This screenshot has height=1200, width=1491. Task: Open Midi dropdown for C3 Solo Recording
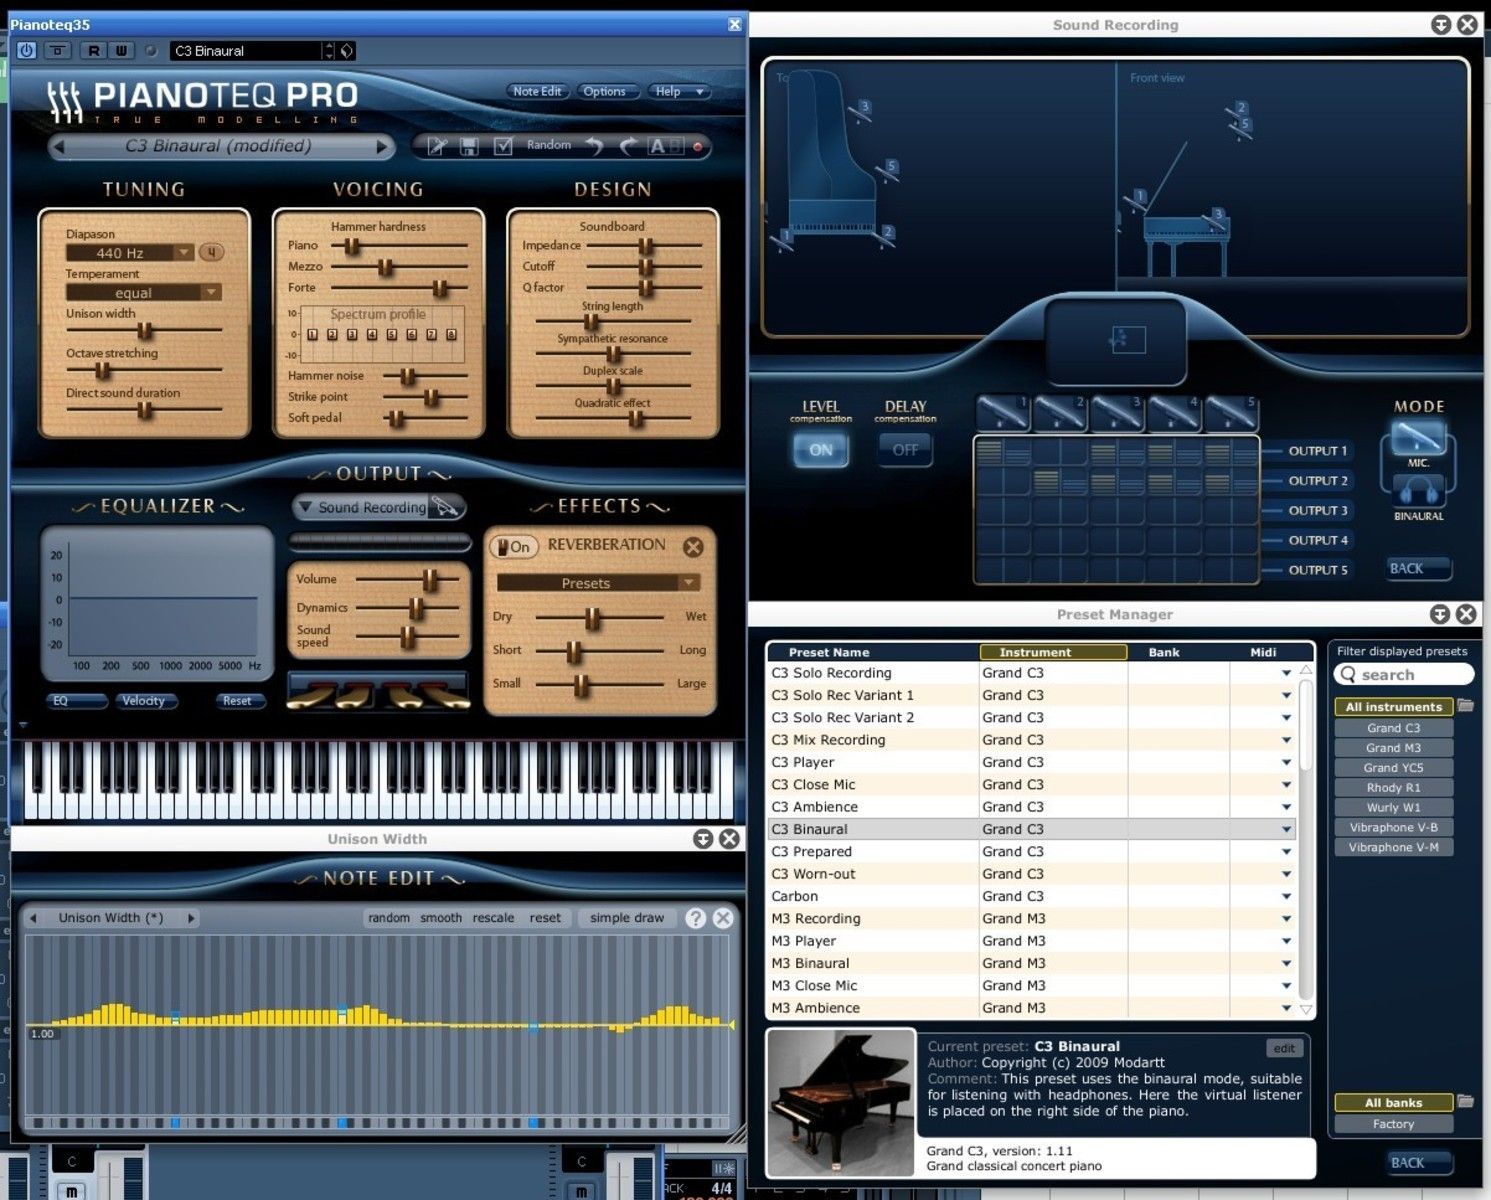coord(1286,673)
